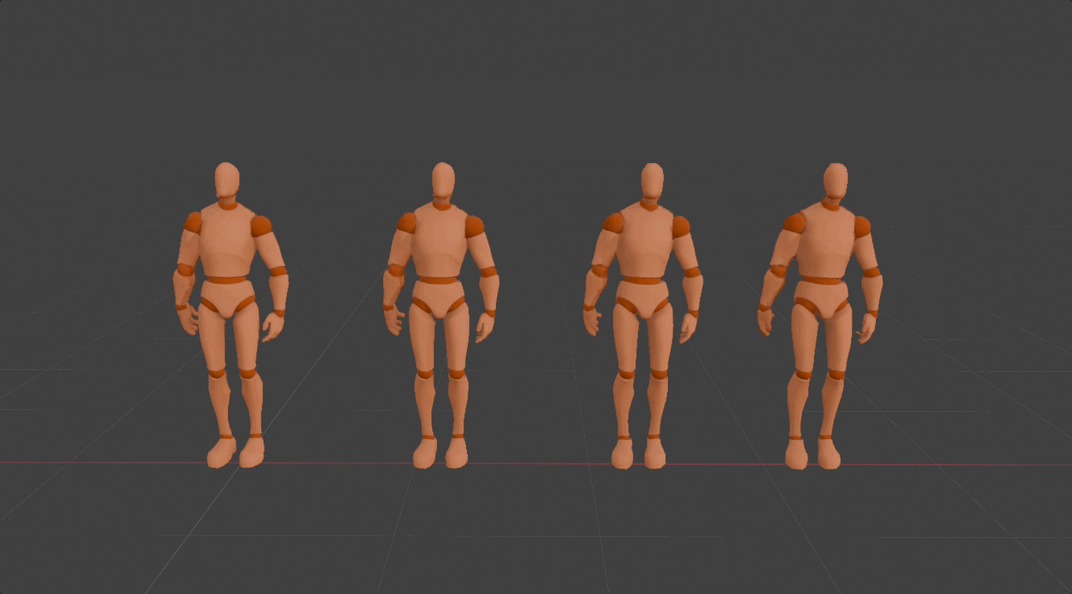Click the second mannequin's head
1072x594 pixels.
point(443,182)
